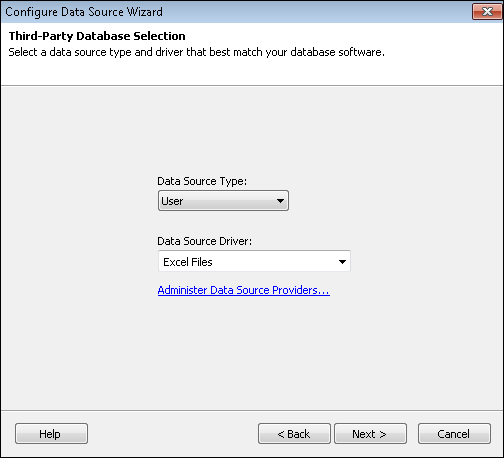Select the User data source type box

click(223, 201)
